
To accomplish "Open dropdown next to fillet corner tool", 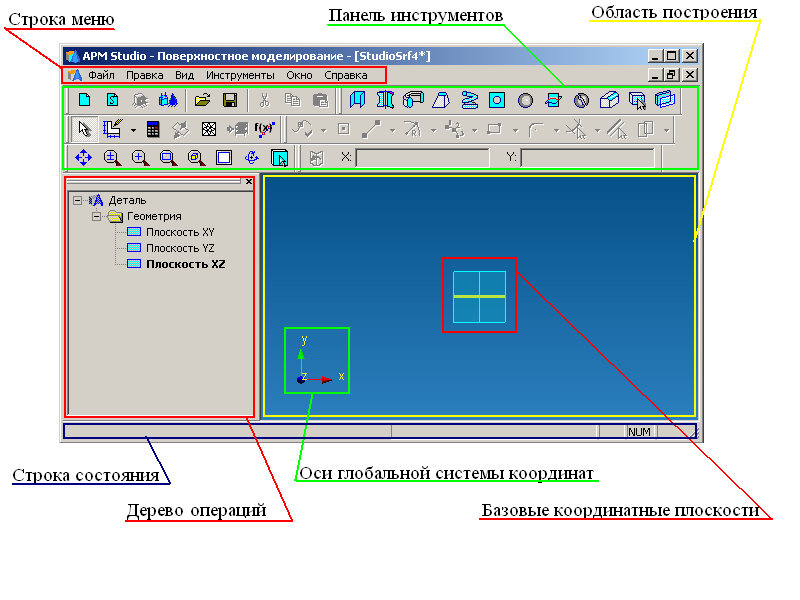I will point(556,131).
